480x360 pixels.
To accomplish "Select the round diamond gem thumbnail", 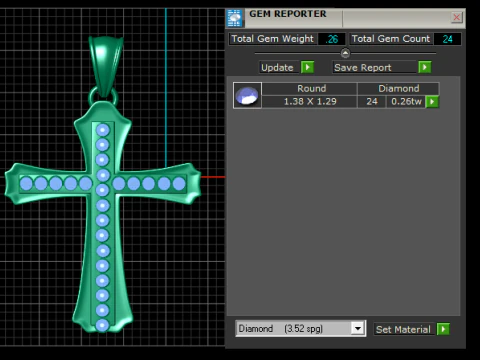I will click(x=247, y=95).
